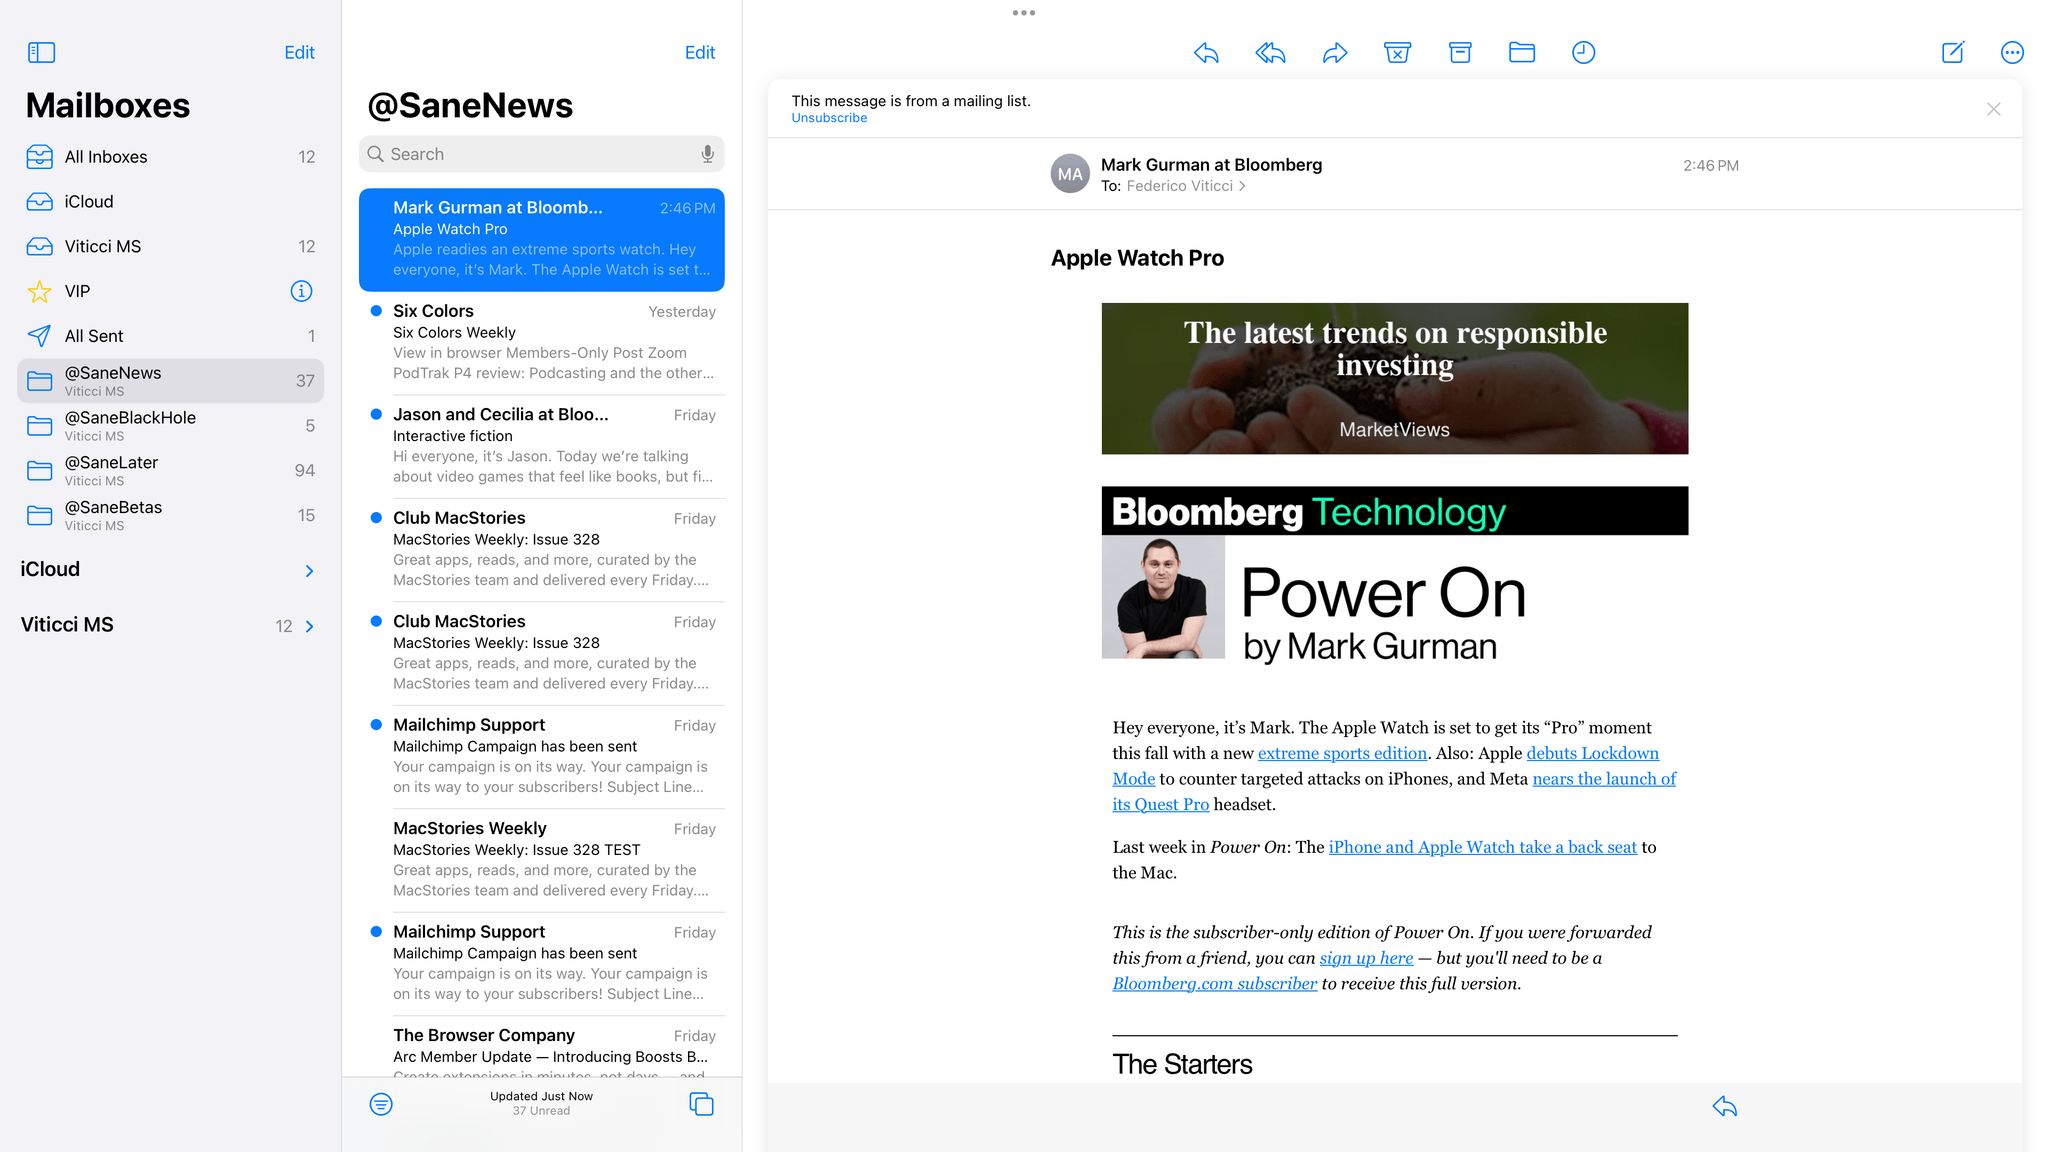Click the VIP info icon
The image size is (2048, 1152).
[301, 291]
